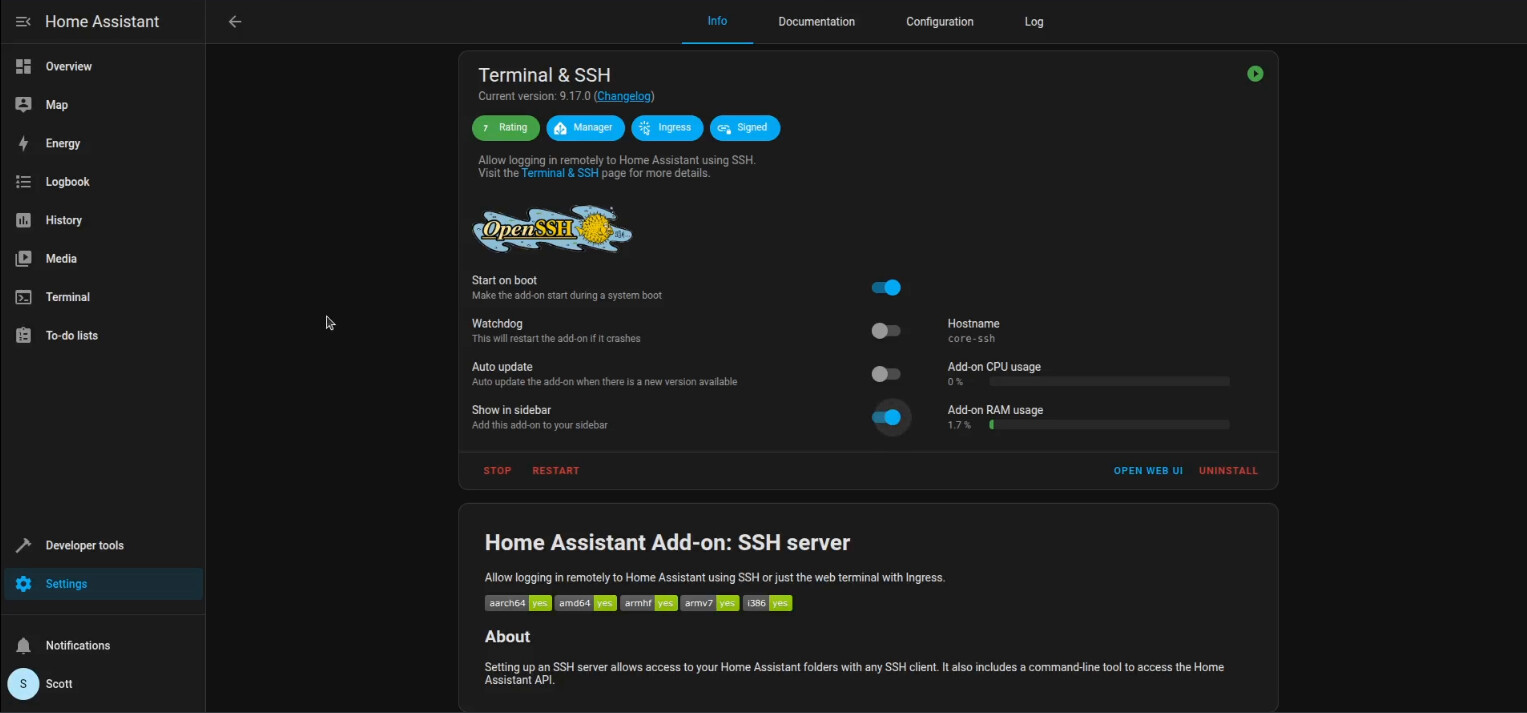
Task: Click the Ingress chip
Action: 667,128
